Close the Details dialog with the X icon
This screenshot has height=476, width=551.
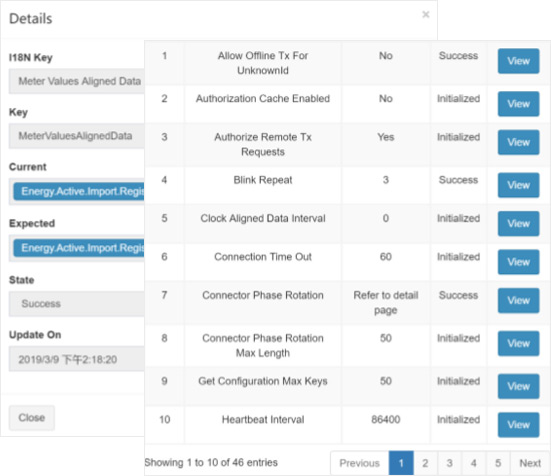(x=426, y=14)
